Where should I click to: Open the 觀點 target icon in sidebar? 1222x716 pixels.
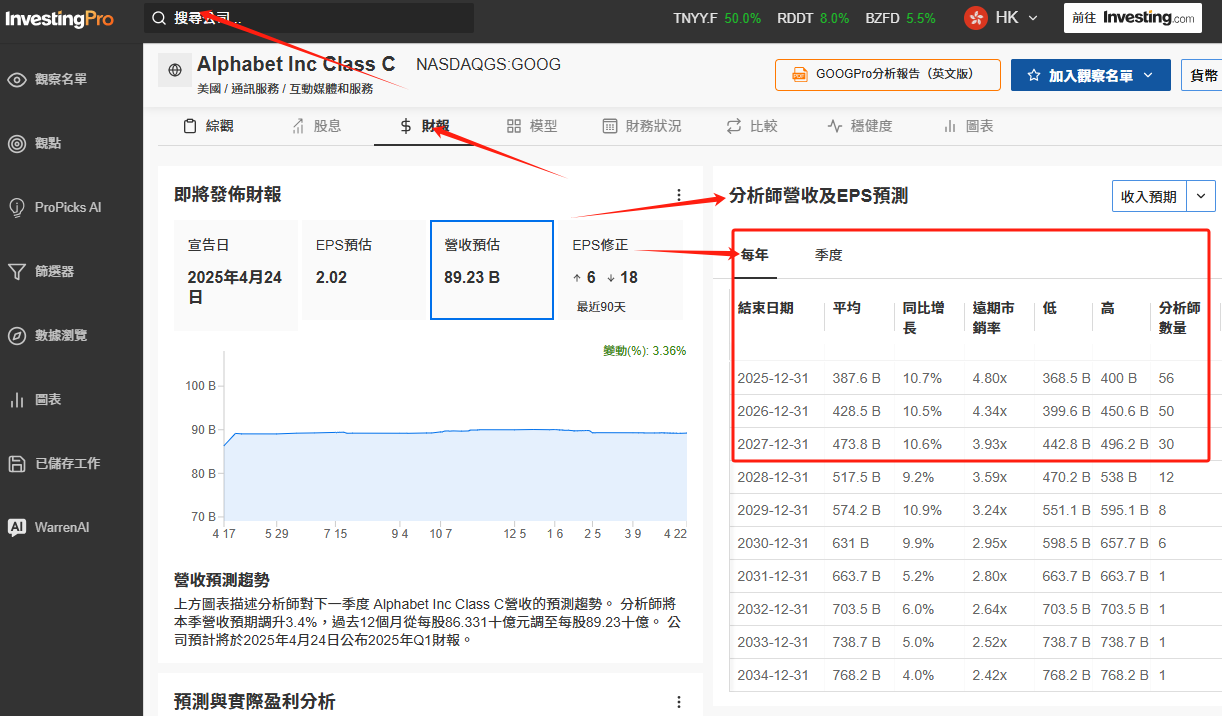click(x=17, y=143)
